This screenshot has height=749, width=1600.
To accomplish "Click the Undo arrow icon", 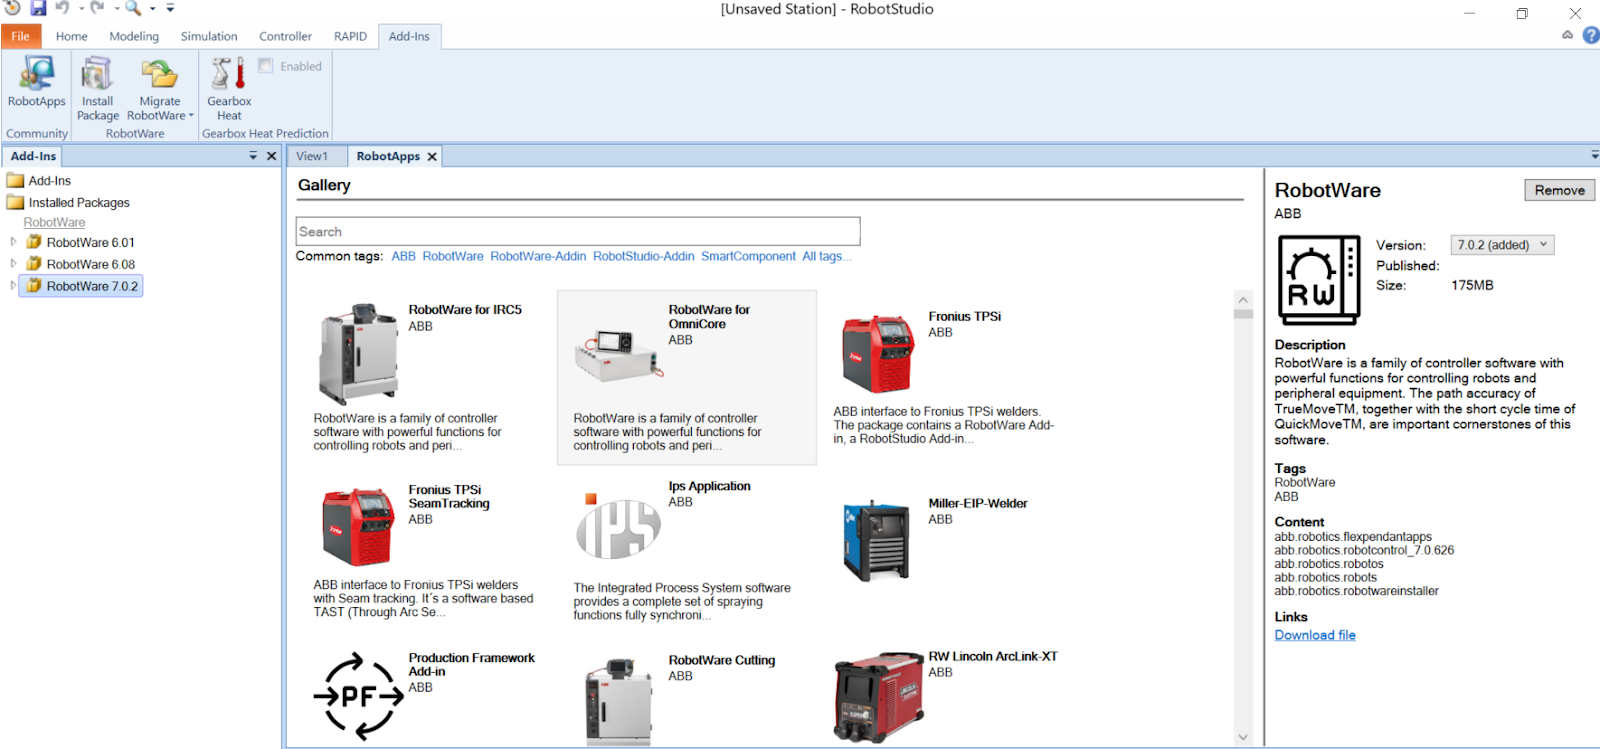I will point(63,8).
